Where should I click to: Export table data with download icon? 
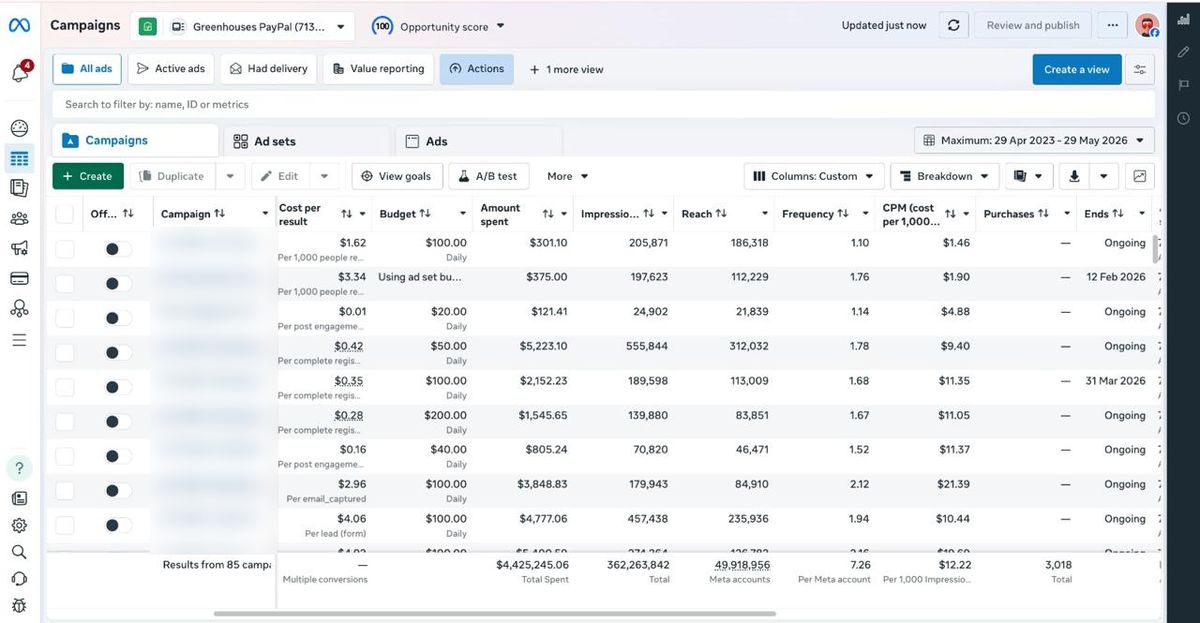pyautogui.click(x=1075, y=176)
